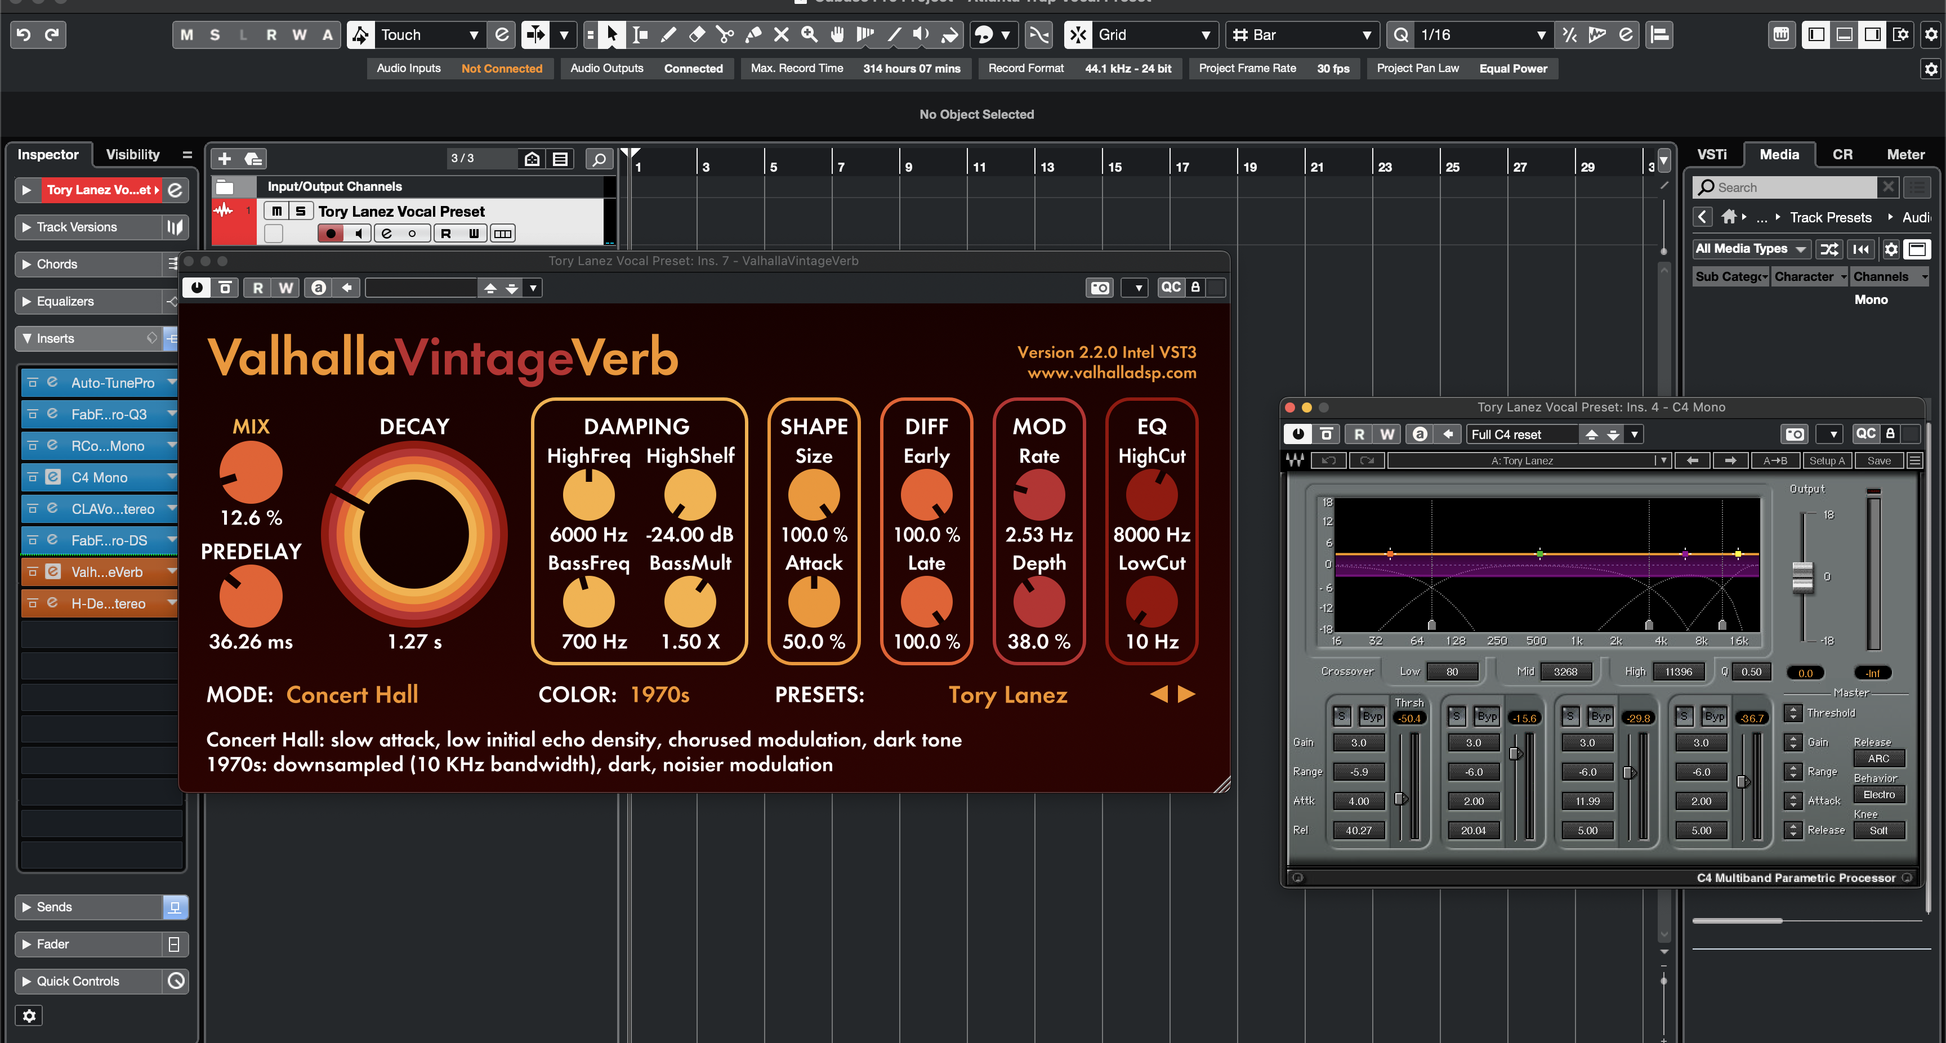Switch to the Visibility tab

(133, 155)
